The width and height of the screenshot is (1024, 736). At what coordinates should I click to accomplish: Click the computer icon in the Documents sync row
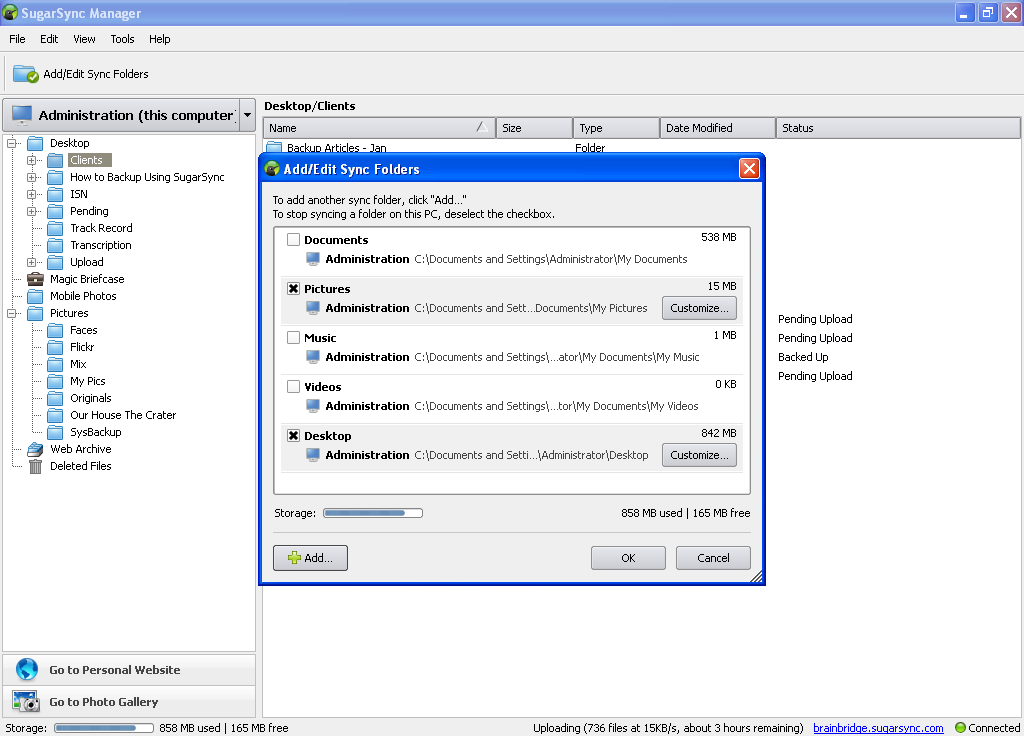(x=313, y=259)
